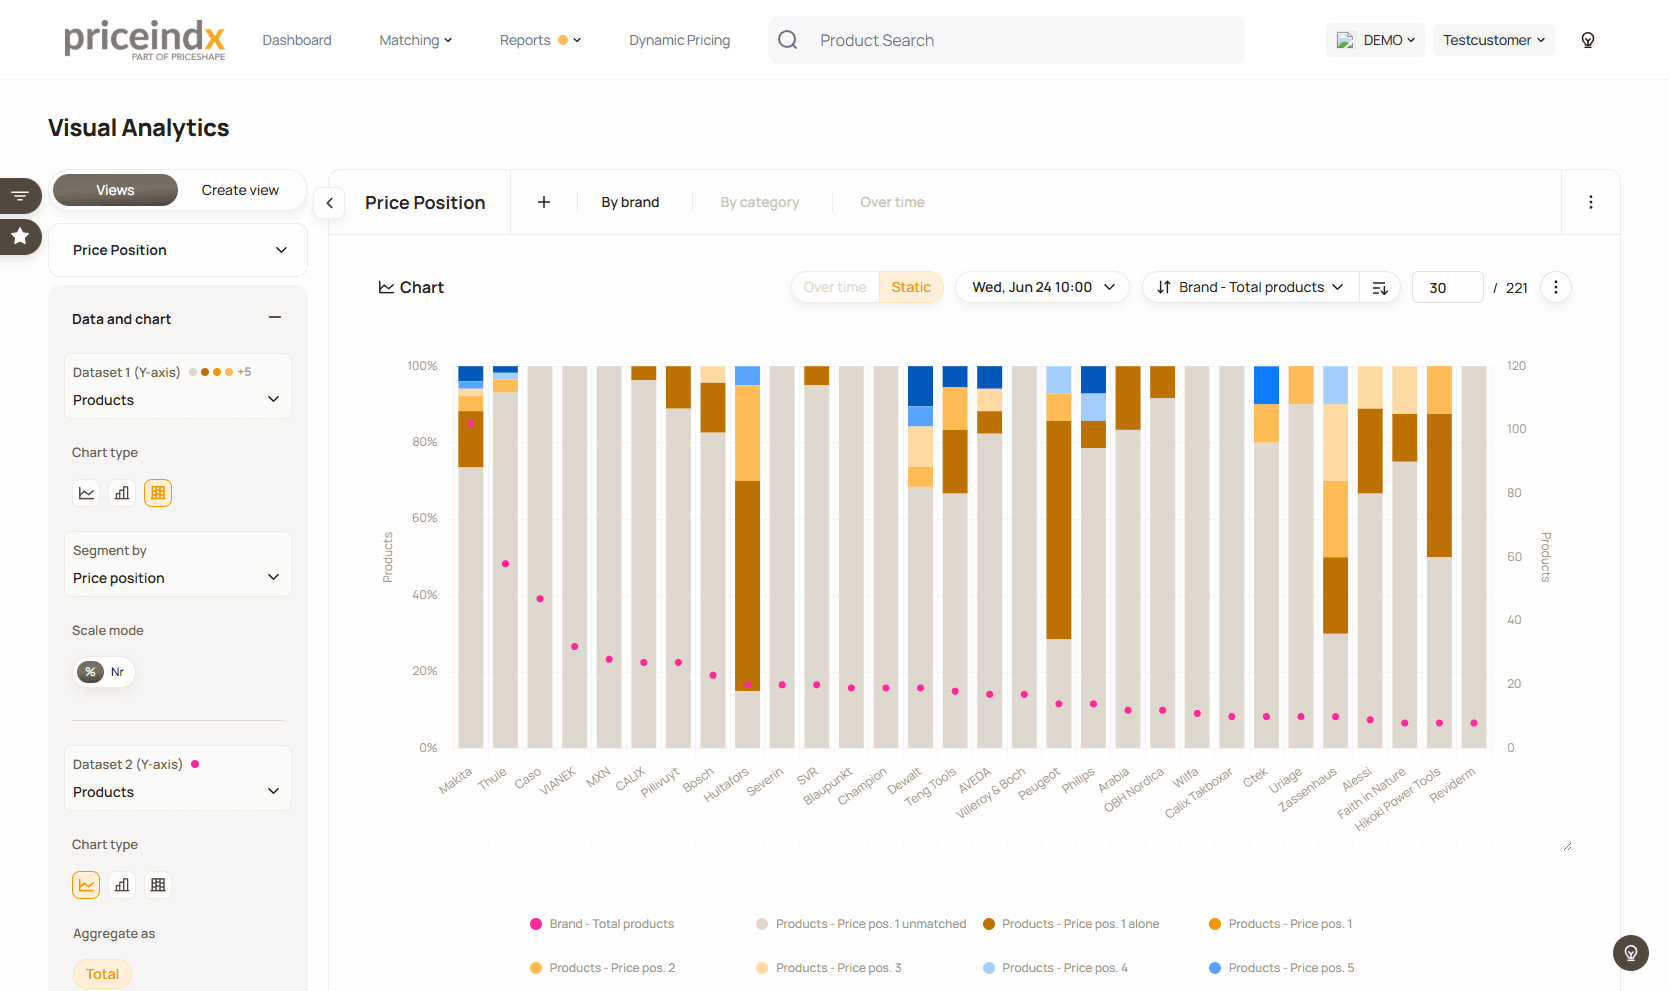Click the Makita brand axis label
The image size is (1669, 991).
click(x=455, y=781)
